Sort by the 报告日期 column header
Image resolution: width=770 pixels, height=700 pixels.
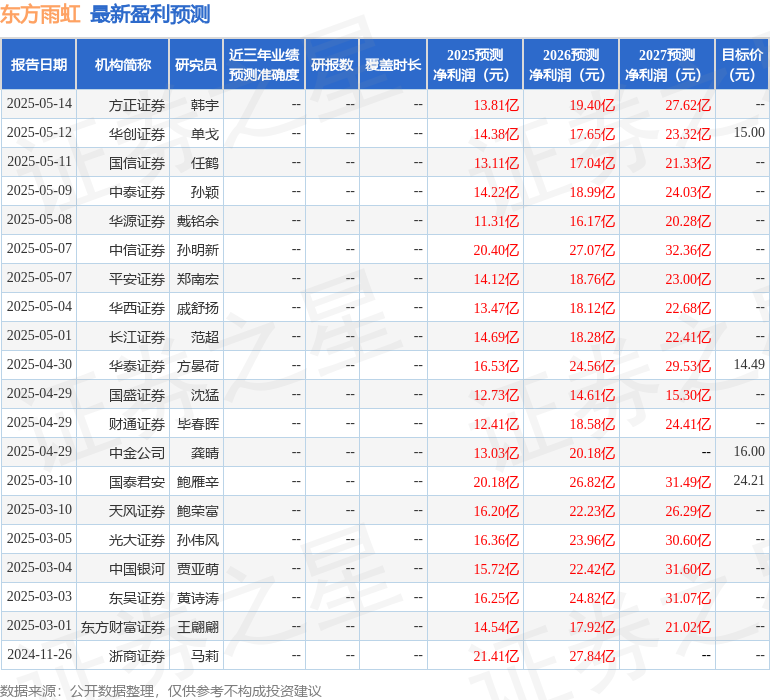pyautogui.click(x=39, y=65)
